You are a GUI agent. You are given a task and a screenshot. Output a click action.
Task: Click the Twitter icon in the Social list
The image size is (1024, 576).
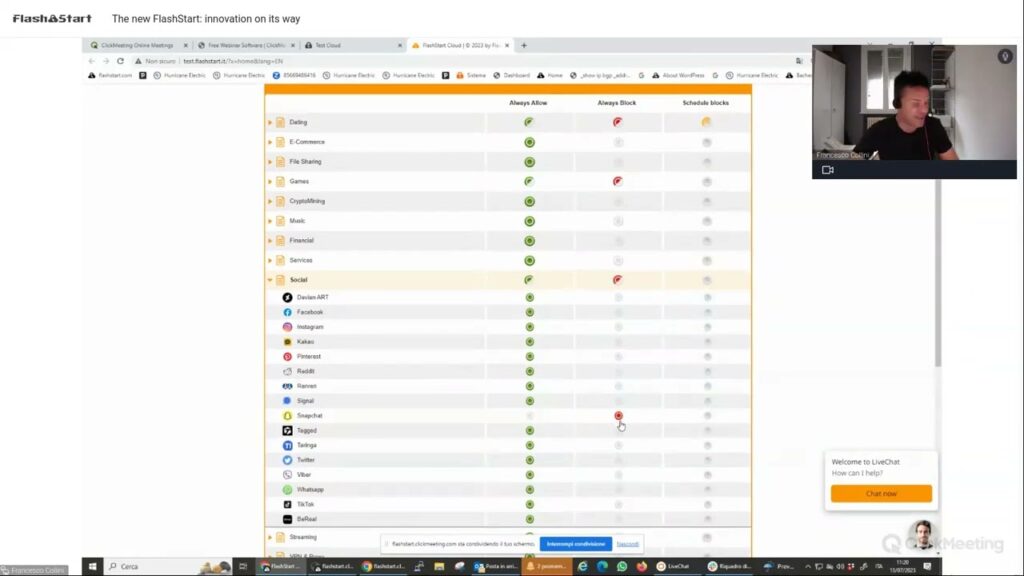[x=287, y=460]
